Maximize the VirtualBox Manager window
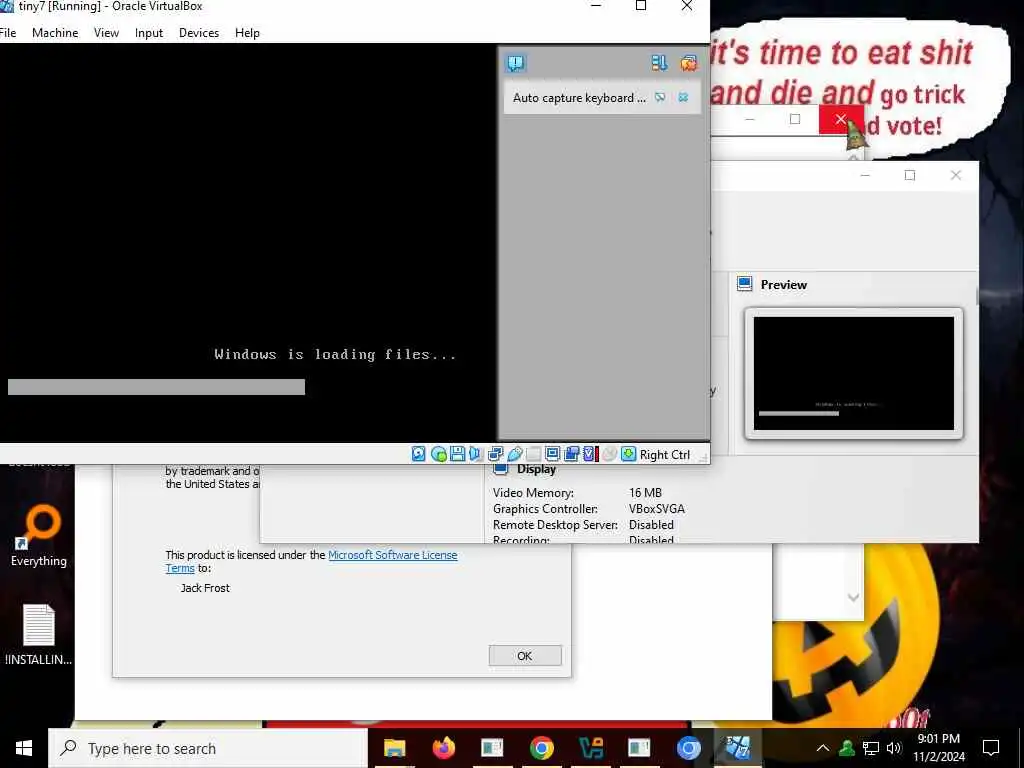Image resolution: width=1024 pixels, height=768 pixels. [x=910, y=175]
